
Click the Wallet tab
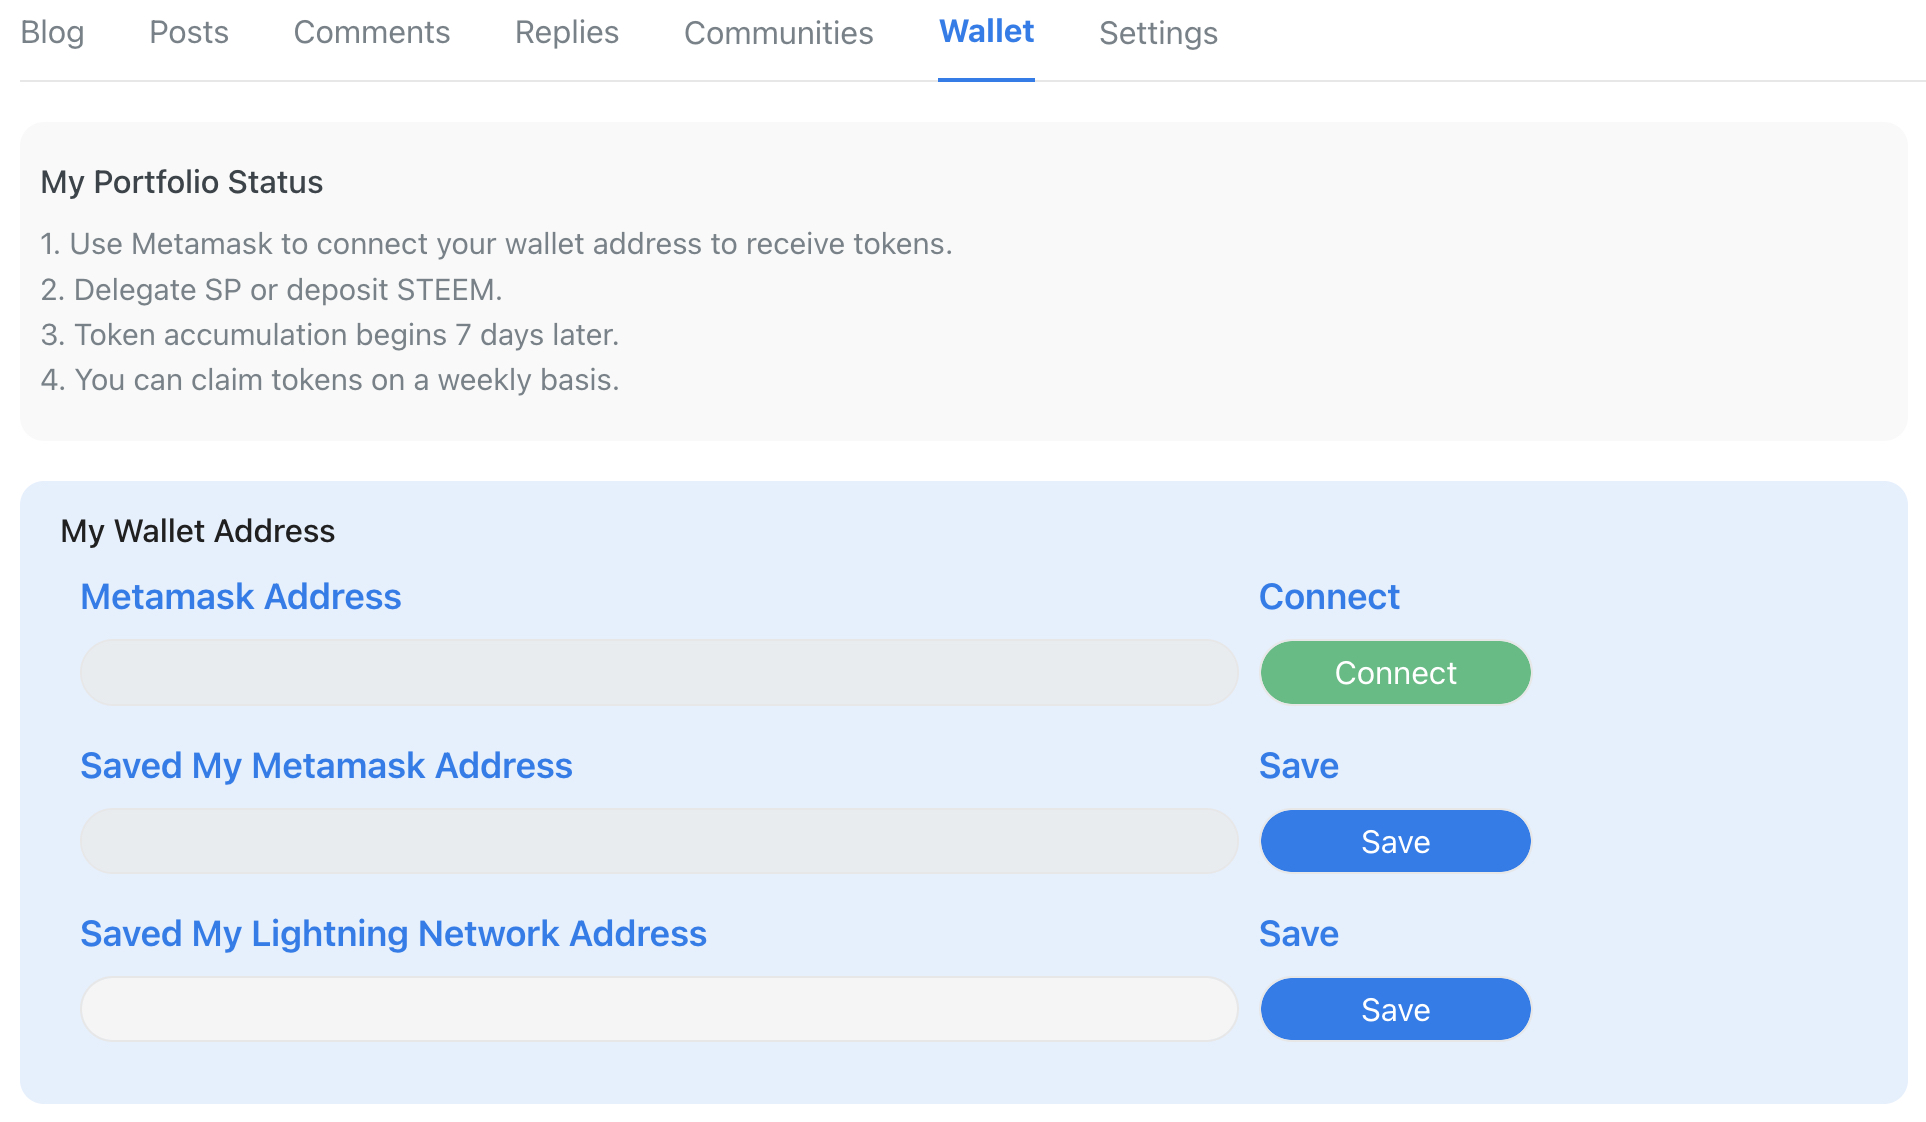986,33
